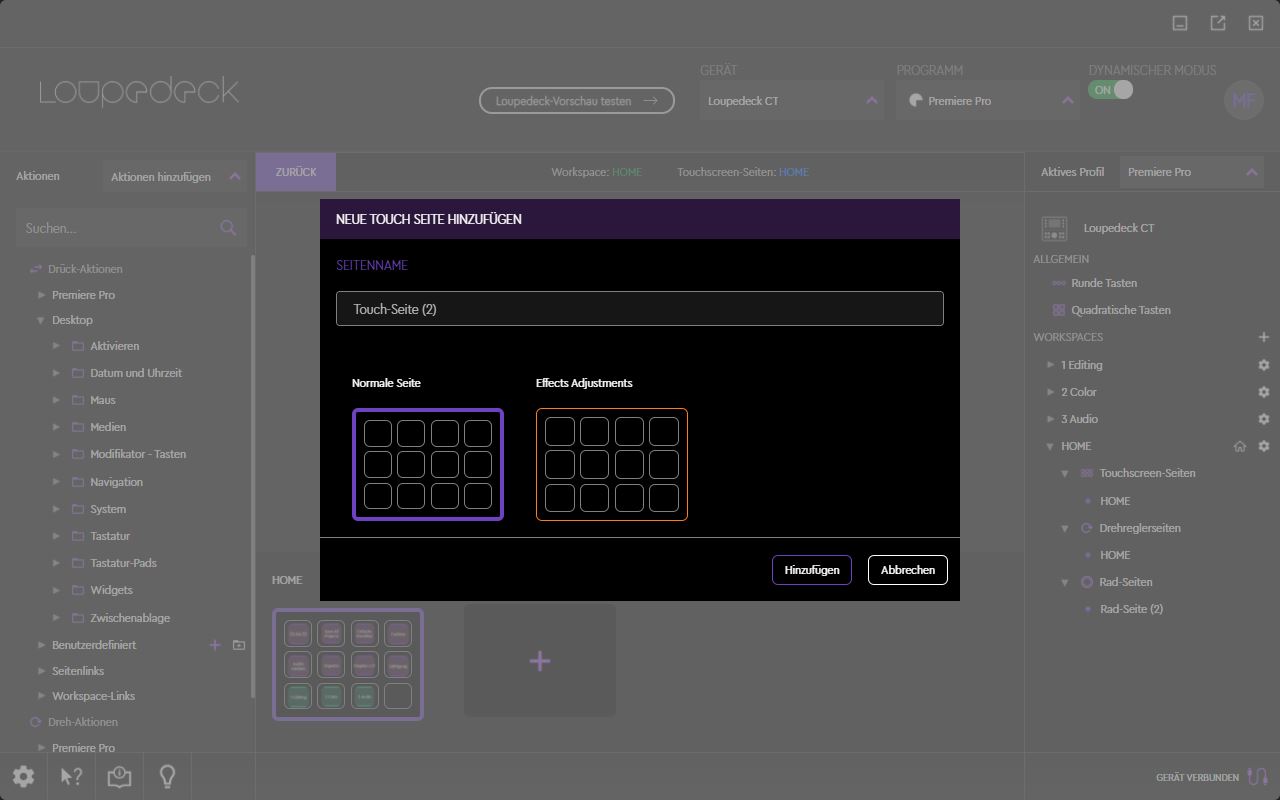
Task: Click the Benutzerdefiniert new folder icon
Action: (239, 645)
